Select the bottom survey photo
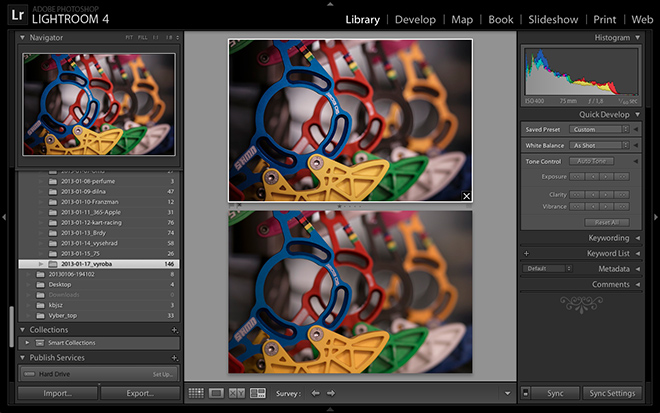This screenshot has width=660, height=413. (350, 292)
